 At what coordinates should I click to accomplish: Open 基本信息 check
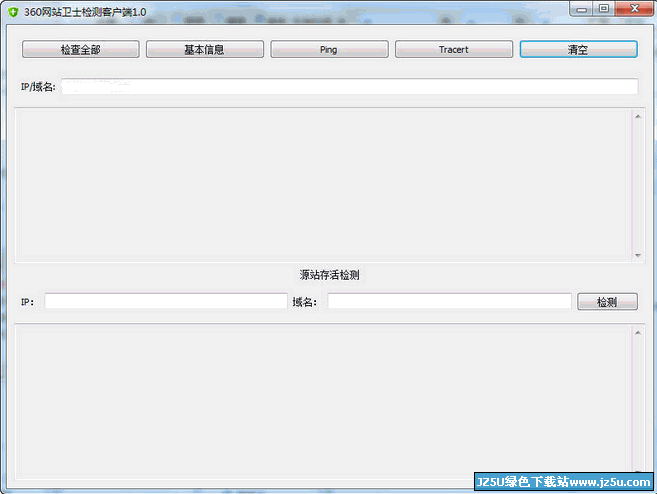point(205,49)
